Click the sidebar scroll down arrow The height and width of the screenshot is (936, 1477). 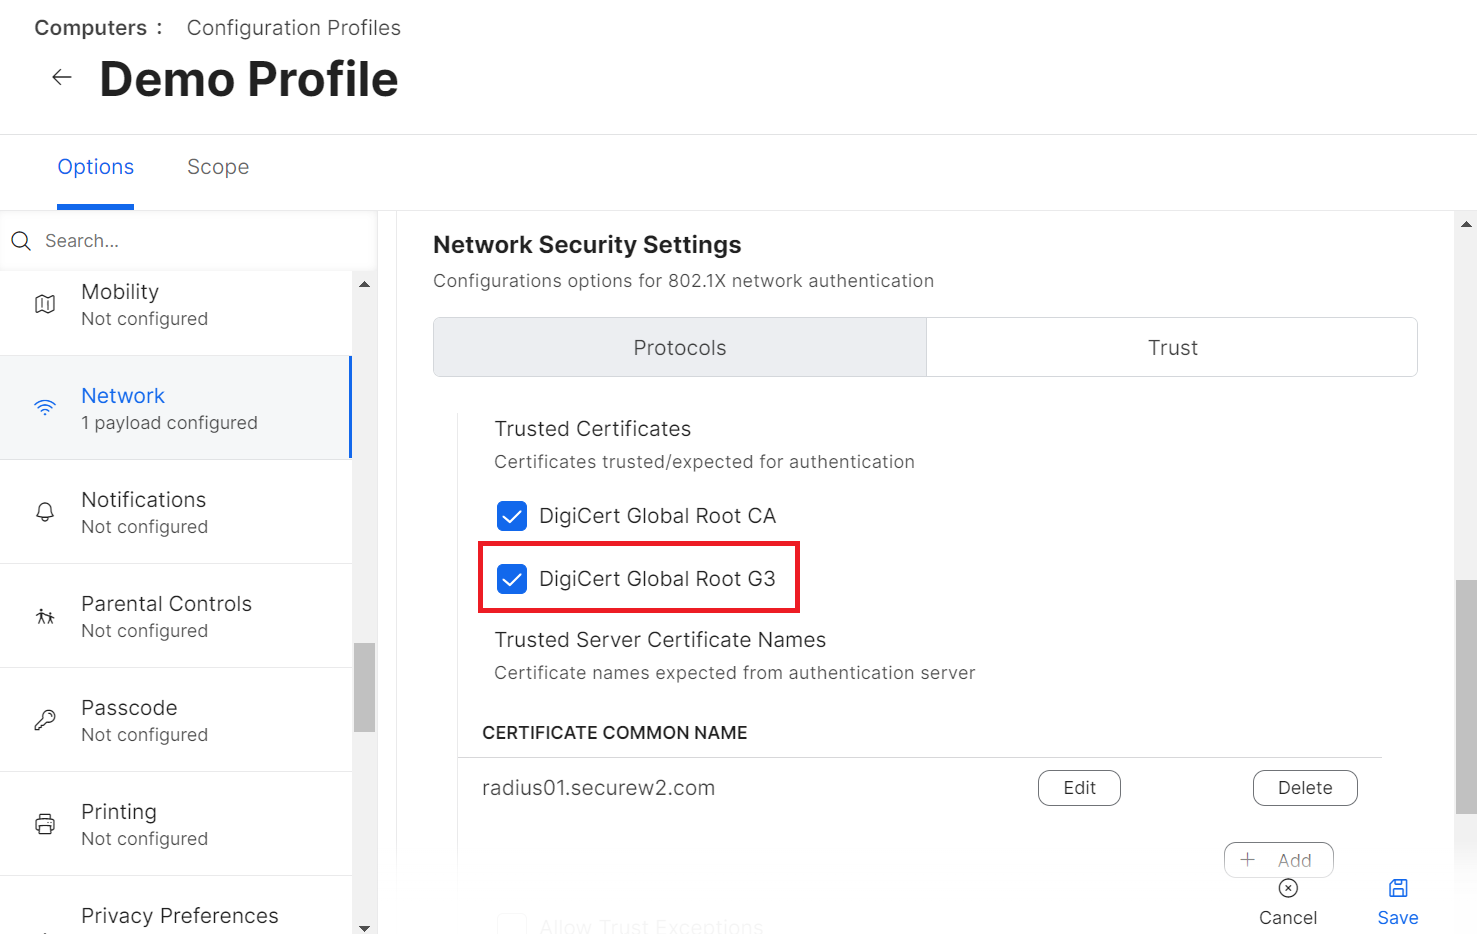365,928
